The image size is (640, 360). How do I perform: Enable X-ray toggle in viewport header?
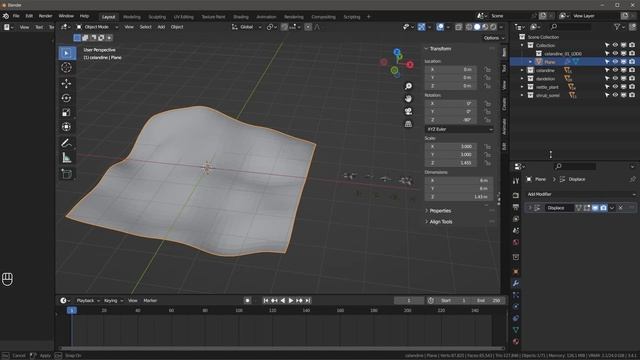click(459, 27)
